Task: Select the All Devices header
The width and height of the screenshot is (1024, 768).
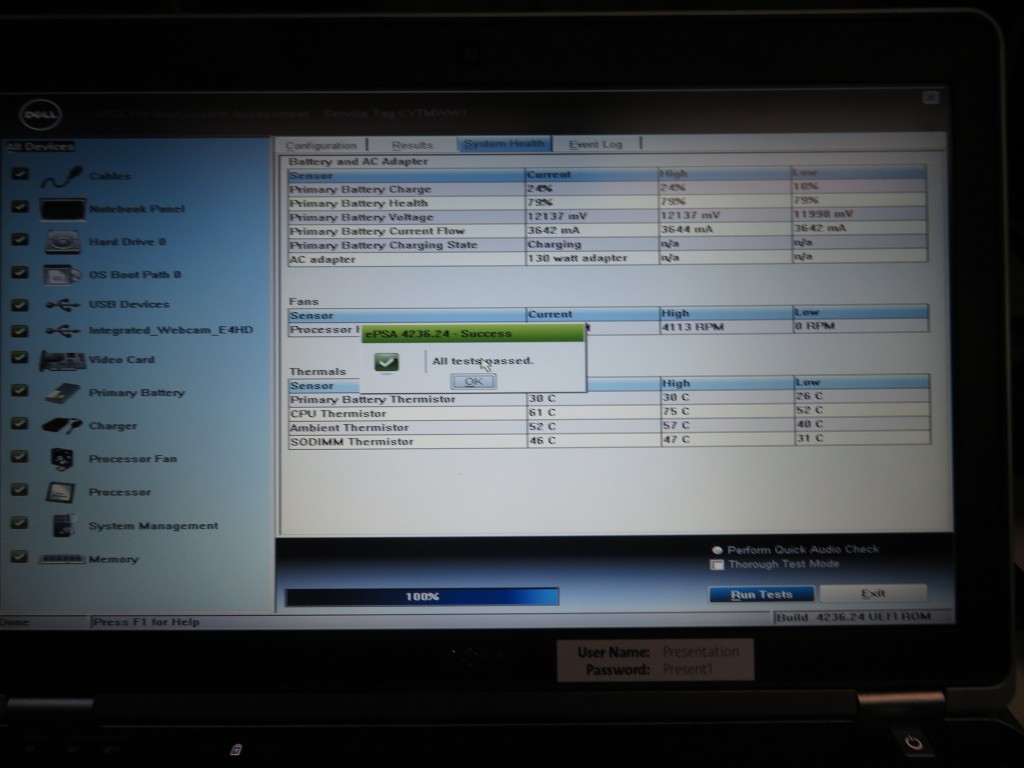Action: click(x=40, y=146)
